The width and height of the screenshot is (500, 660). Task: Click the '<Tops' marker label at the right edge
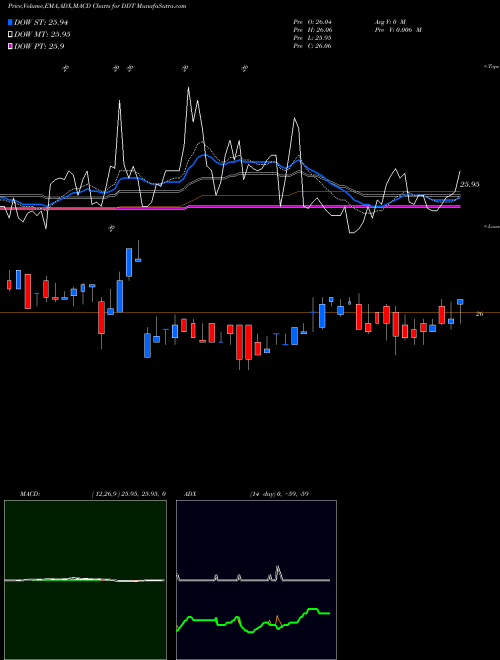(491, 67)
